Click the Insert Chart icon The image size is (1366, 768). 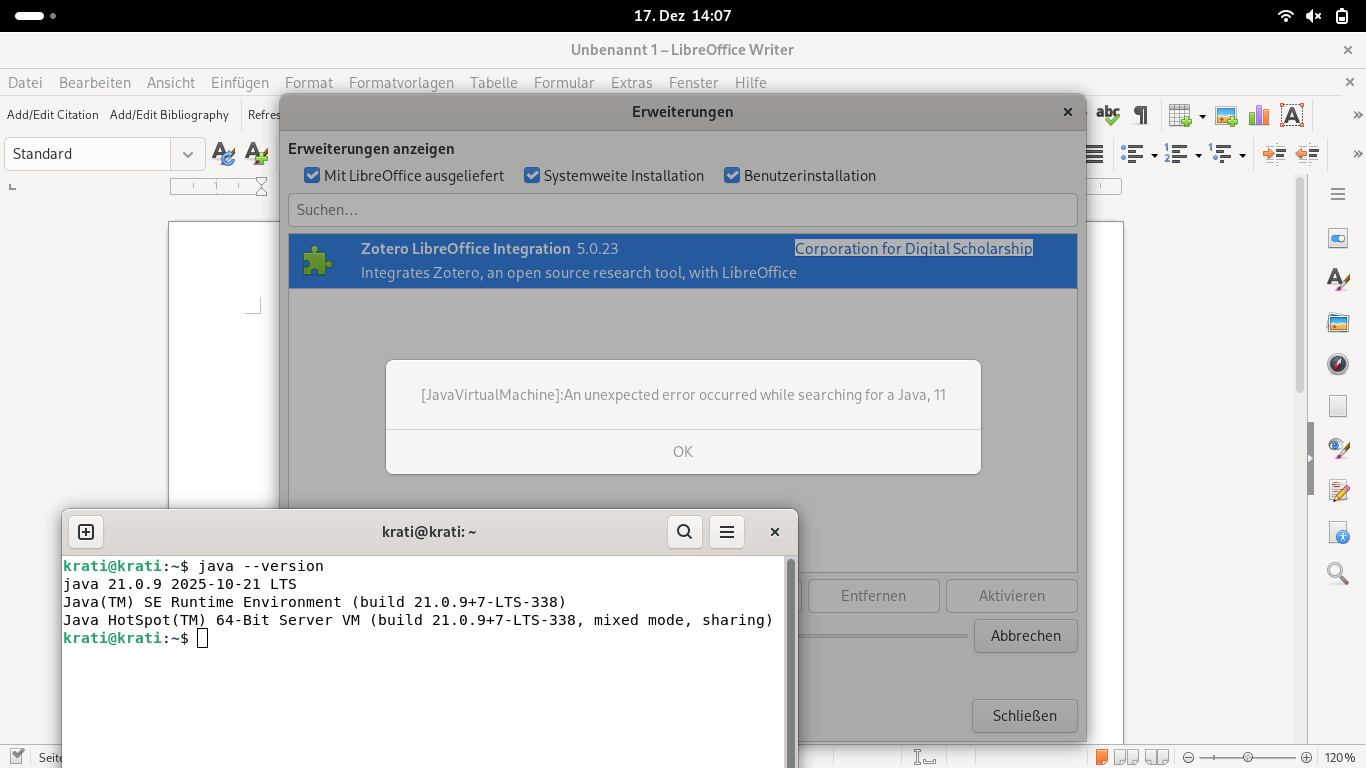pos(1259,115)
